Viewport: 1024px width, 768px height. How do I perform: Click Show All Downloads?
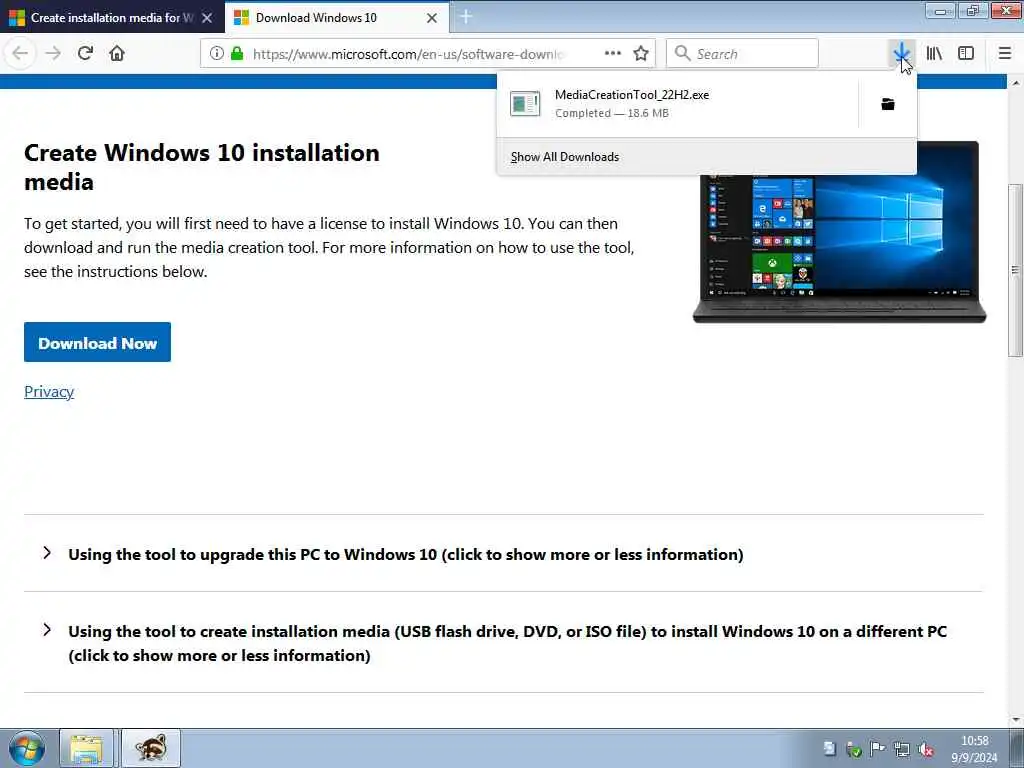565,157
